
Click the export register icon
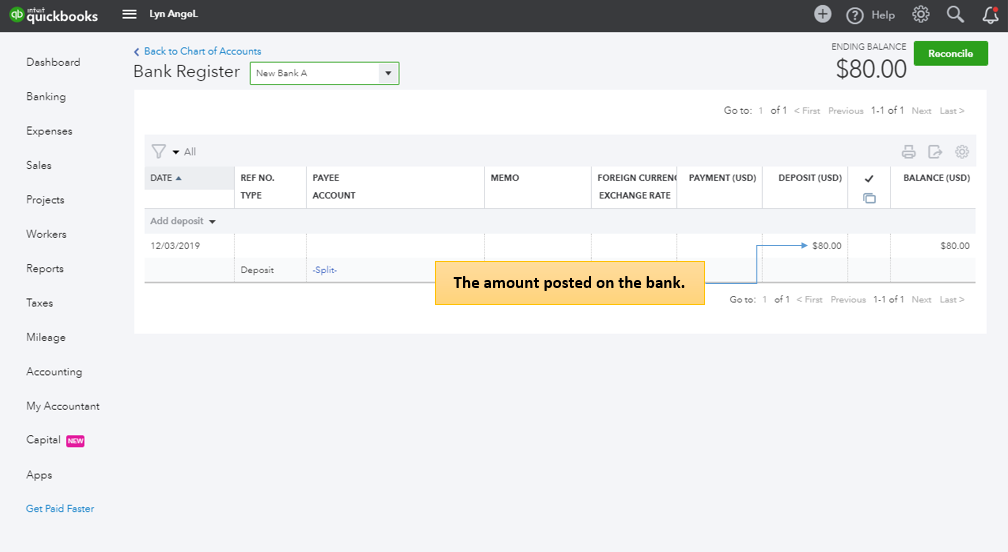click(935, 152)
